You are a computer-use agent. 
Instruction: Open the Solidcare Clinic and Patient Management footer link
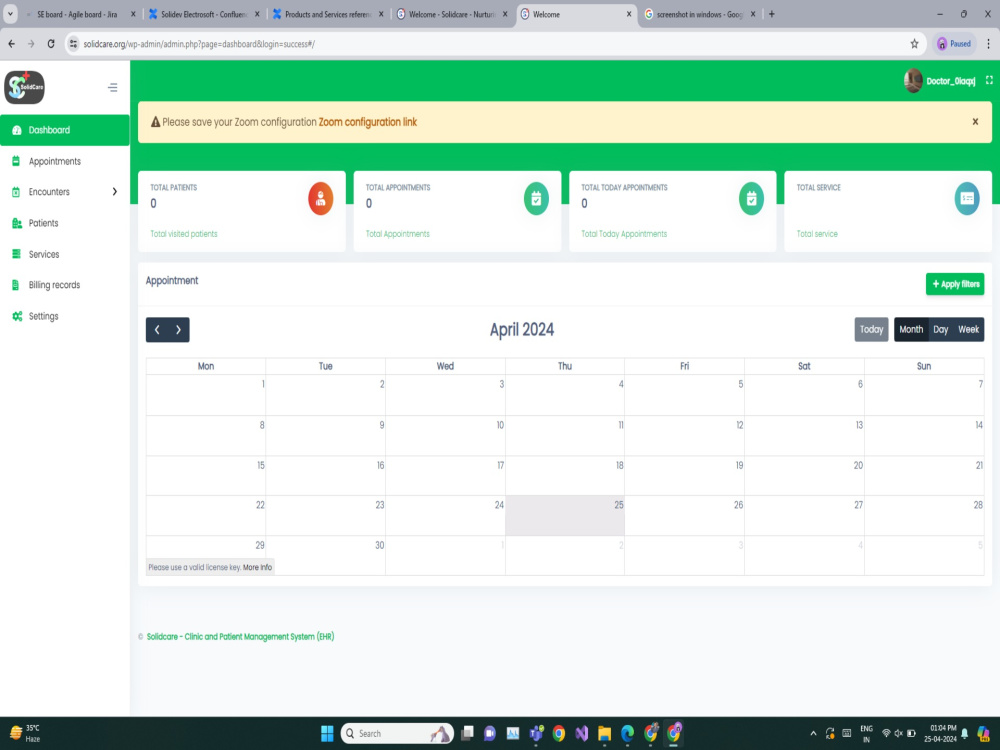tap(240, 636)
